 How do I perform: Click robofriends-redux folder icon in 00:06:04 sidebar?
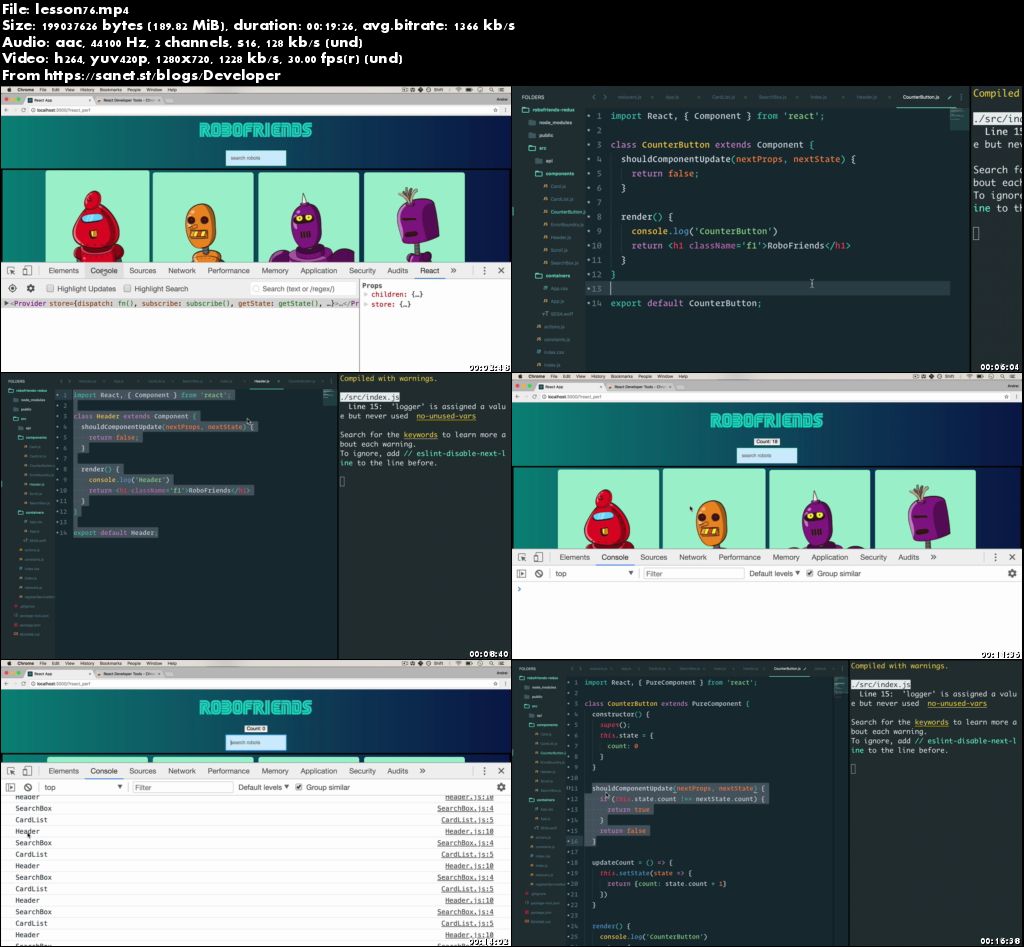[x=526, y=110]
